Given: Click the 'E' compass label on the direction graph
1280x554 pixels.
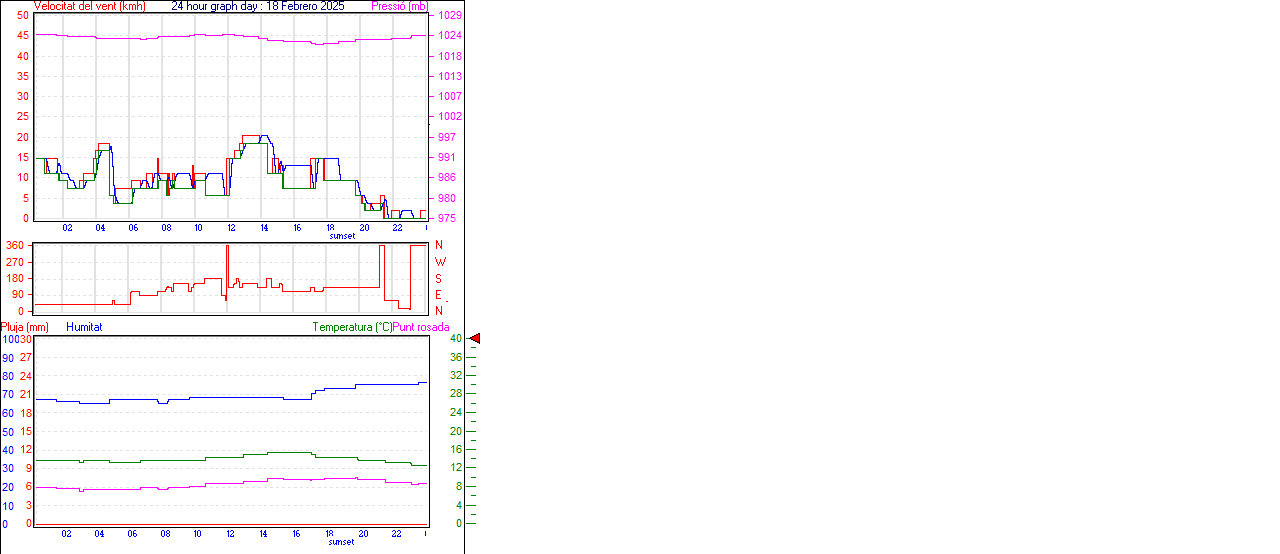Looking at the screenshot, I should pos(439,295).
